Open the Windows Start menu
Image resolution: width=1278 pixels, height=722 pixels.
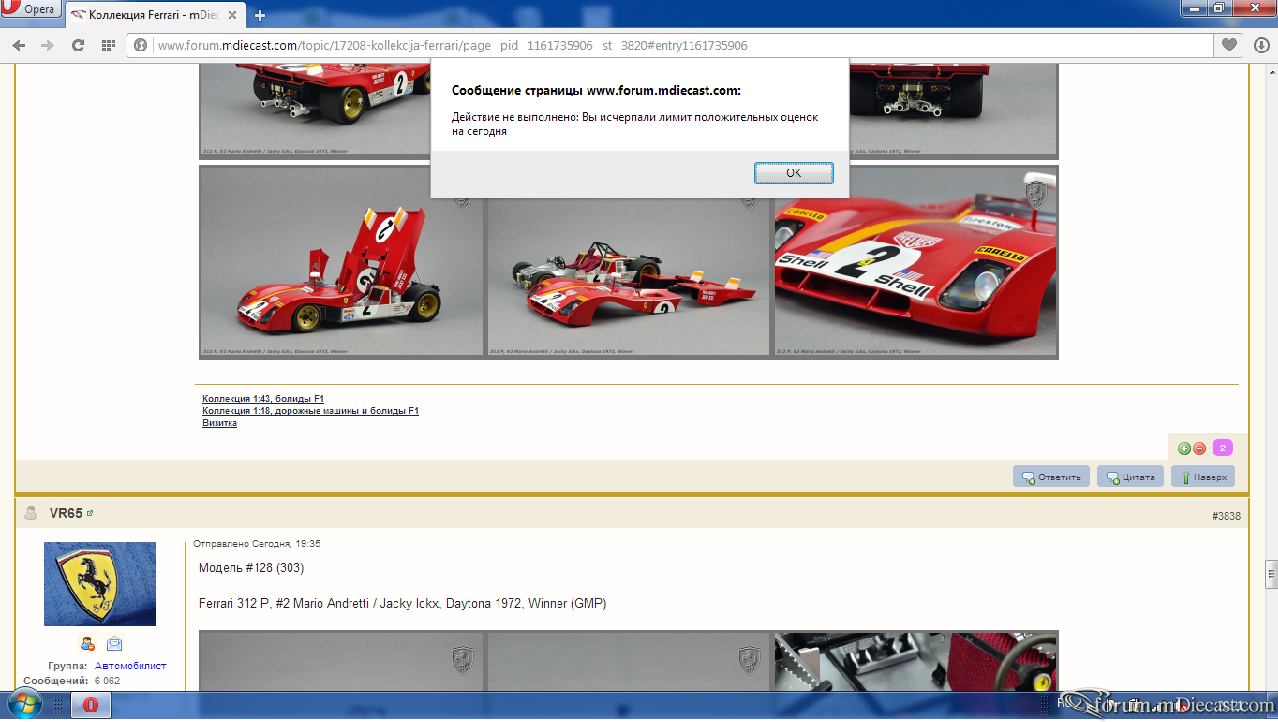tap(23, 706)
